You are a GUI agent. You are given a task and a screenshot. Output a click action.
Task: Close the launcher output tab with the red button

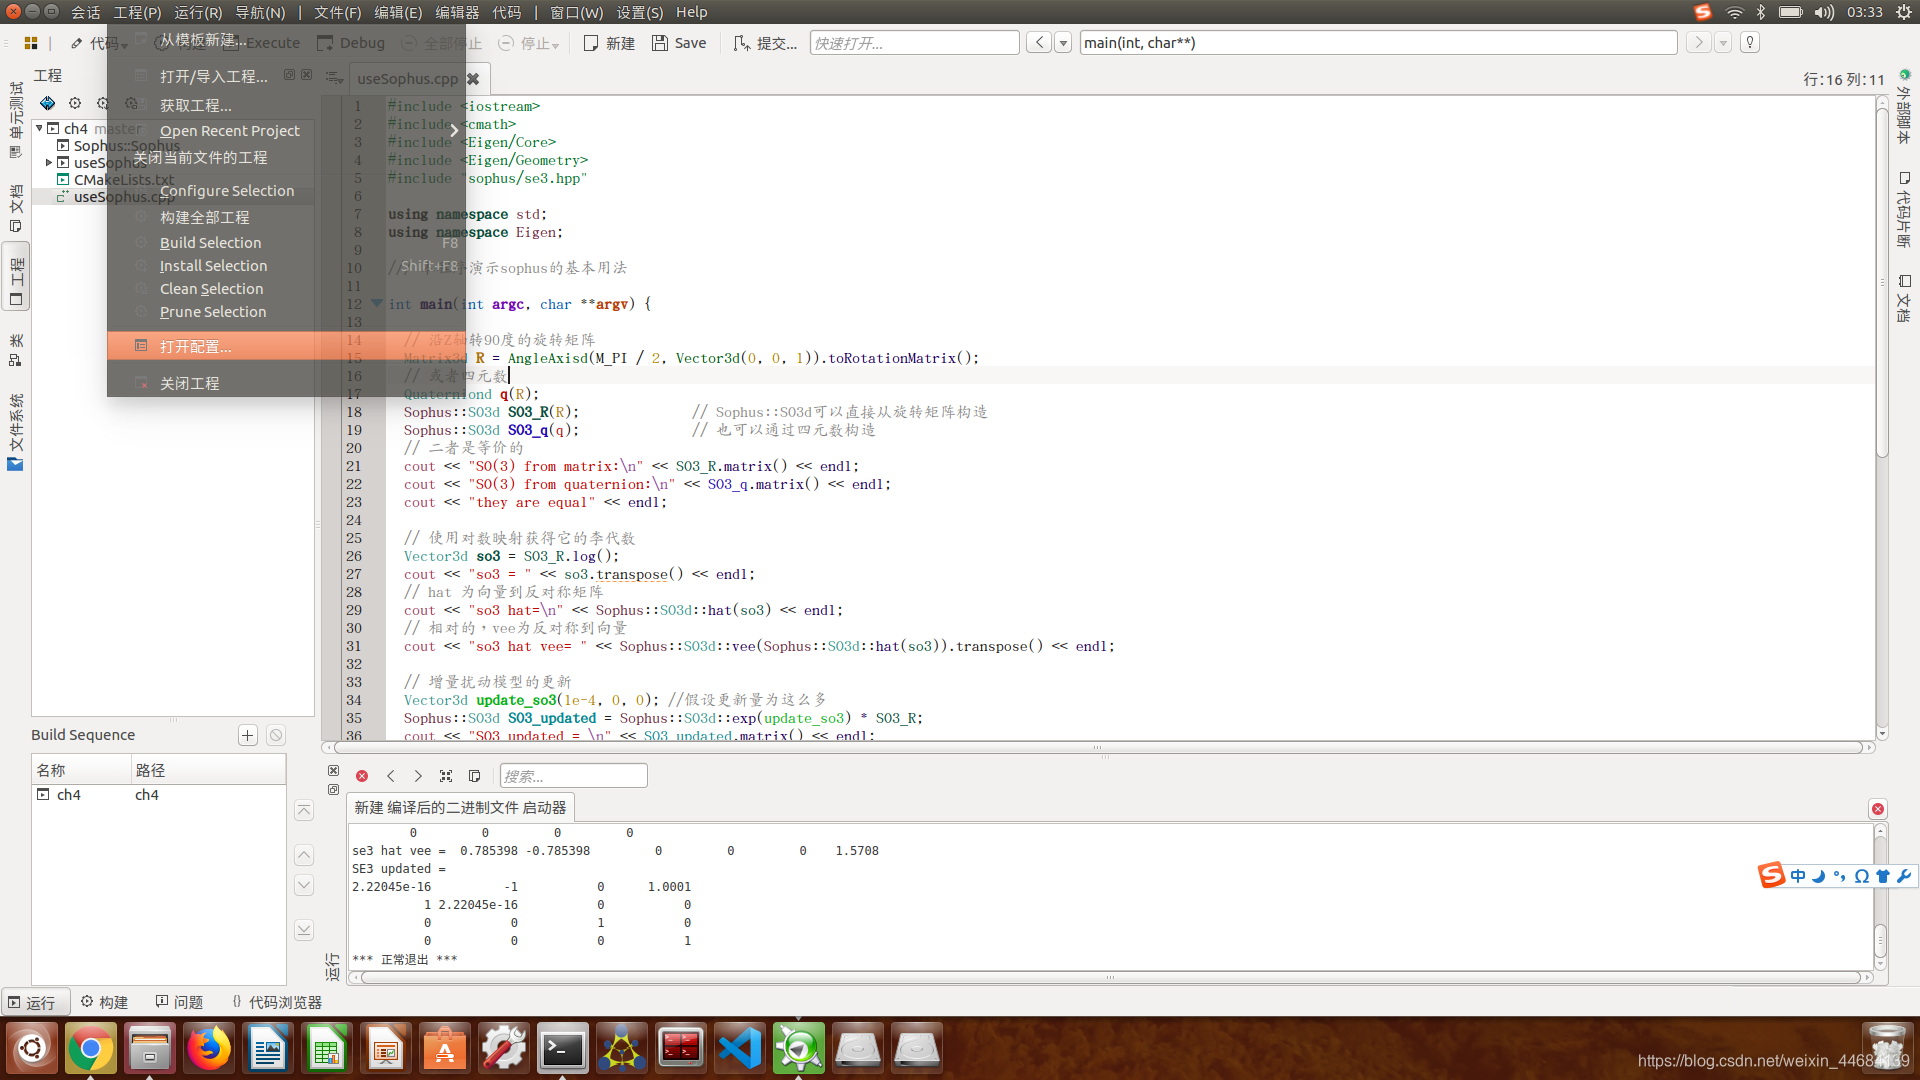coord(1878,809)
